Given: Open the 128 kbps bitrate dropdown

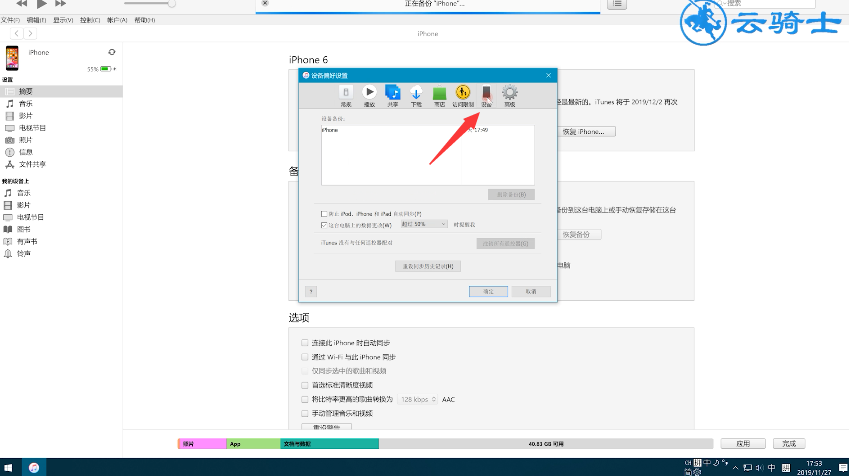Looking at the screenshot, I should tap(418, 400).
